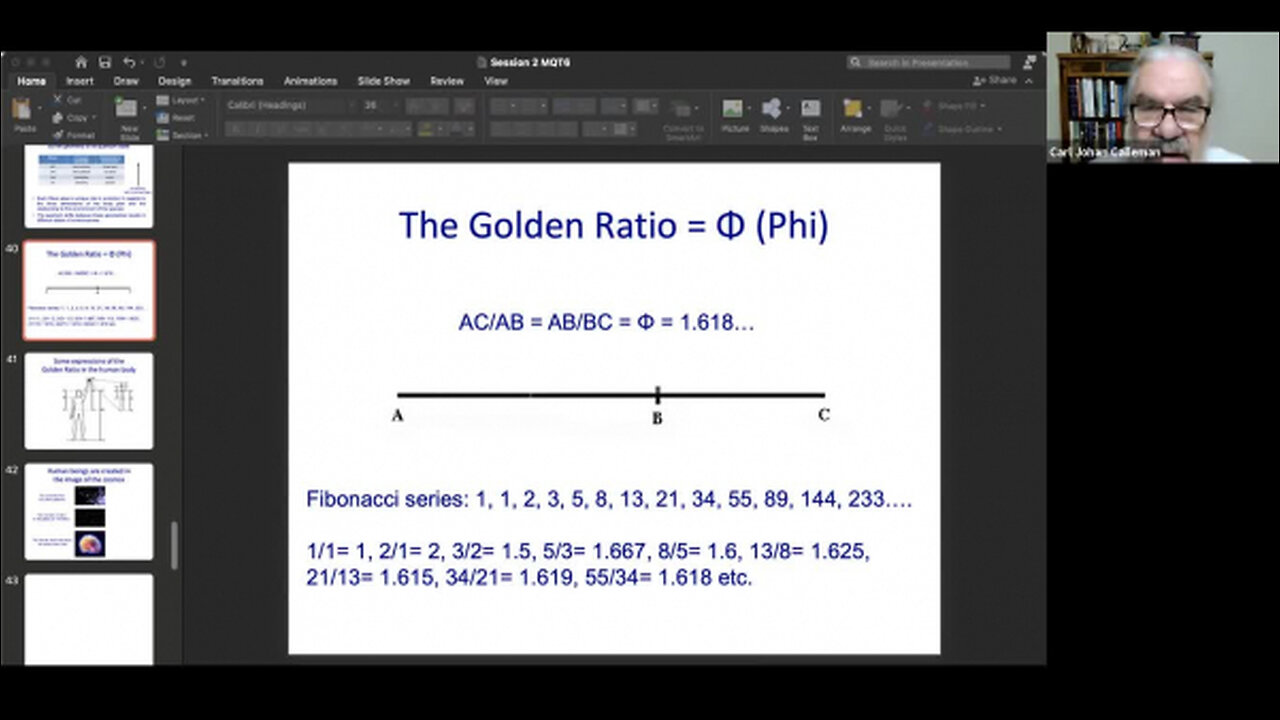1280x720 pixels.
Task: Click Convert to SmartArt
Action: [684, 120]
